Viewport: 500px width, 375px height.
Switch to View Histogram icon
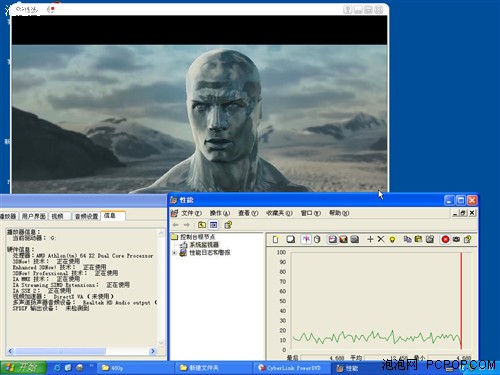(343, 239)
